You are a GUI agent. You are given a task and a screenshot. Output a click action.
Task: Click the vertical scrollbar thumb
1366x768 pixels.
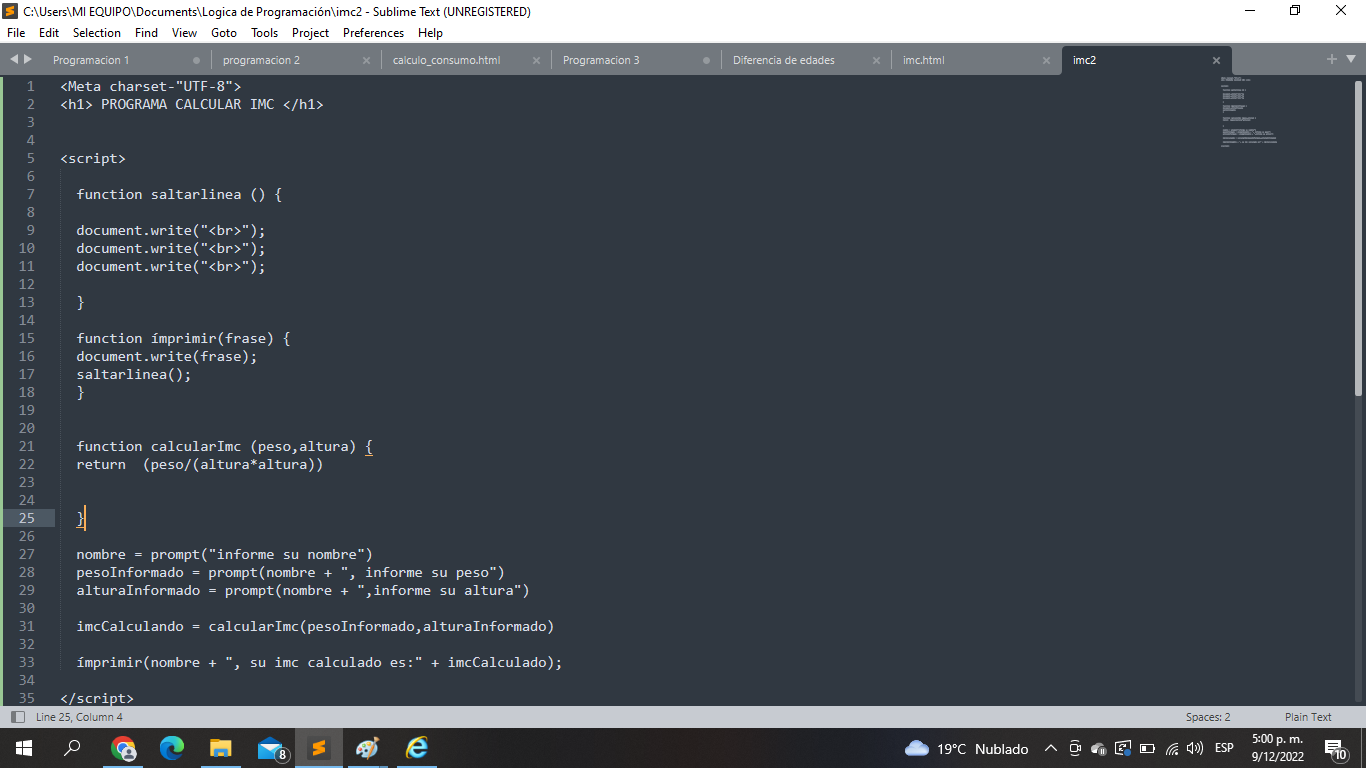[1358, 238]
